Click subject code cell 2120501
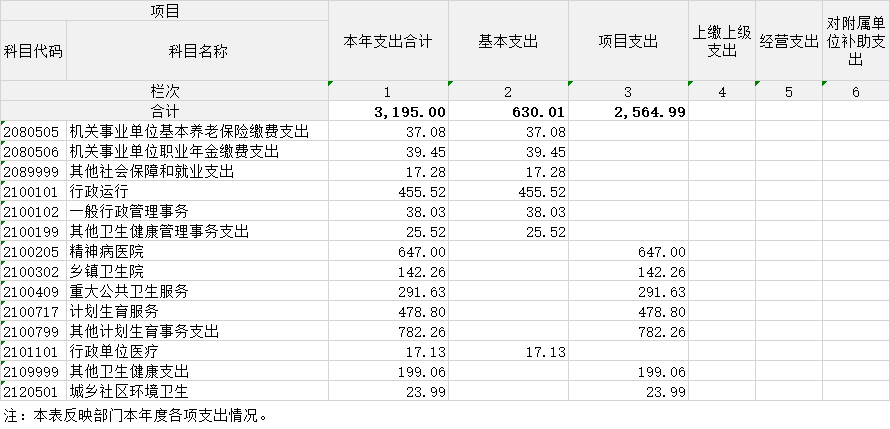This screenshot has width=890, height=429. pyautogui.click(x=33, y=391)
